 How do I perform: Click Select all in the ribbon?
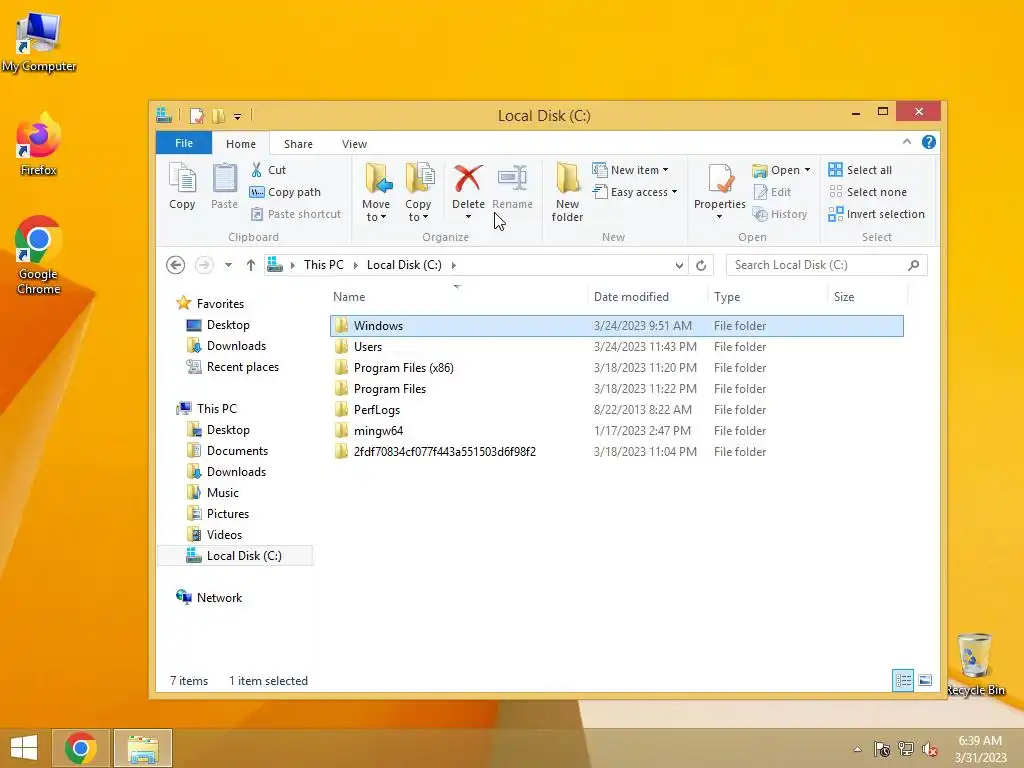860,170
